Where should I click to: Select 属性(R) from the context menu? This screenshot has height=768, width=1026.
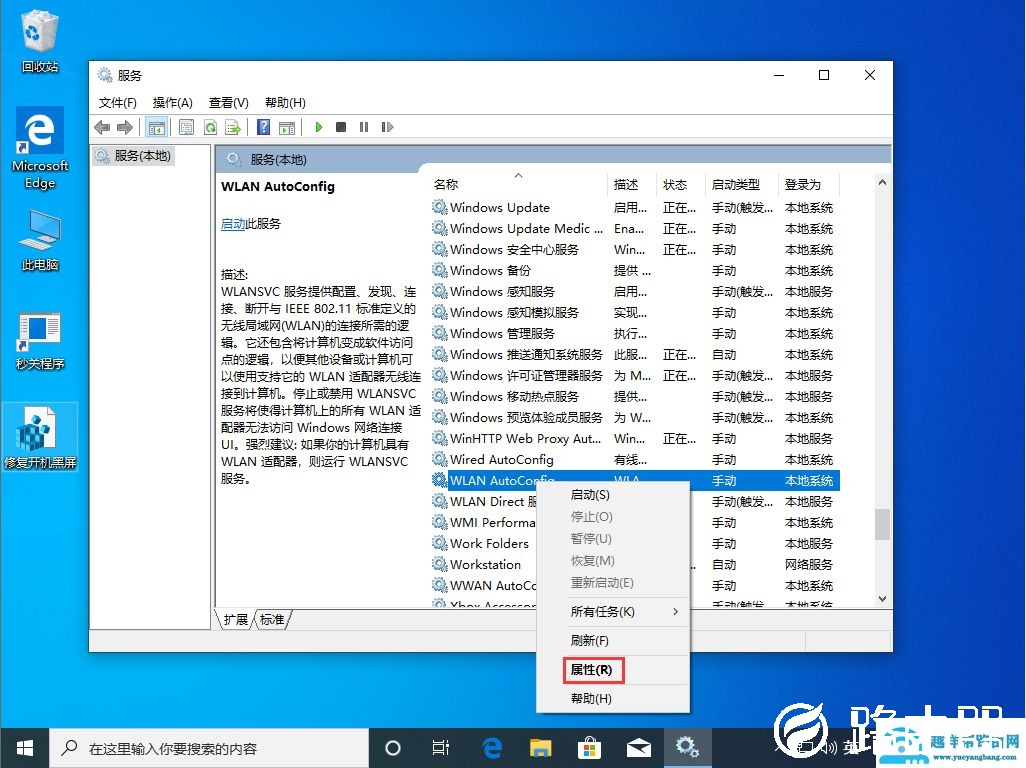coord(592,669)
